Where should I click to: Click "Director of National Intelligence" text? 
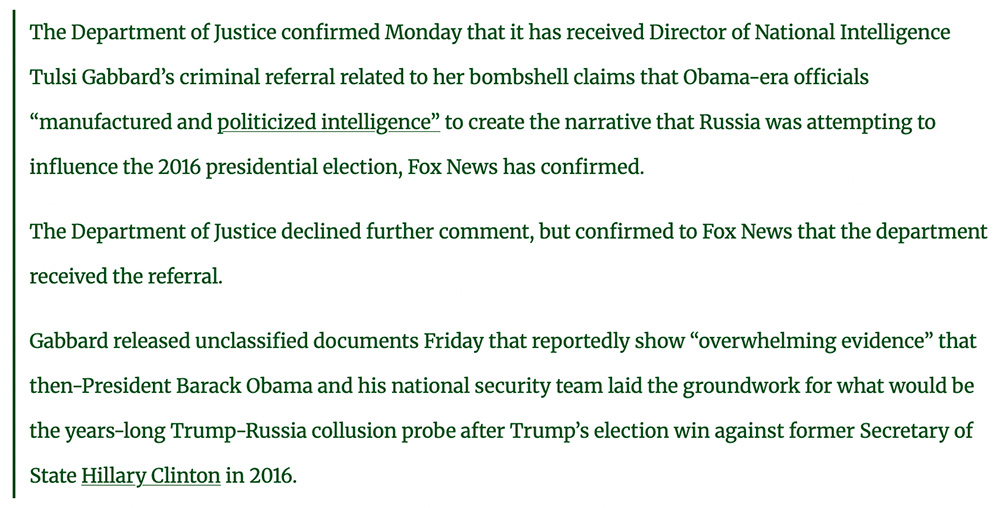click(800, 32)
